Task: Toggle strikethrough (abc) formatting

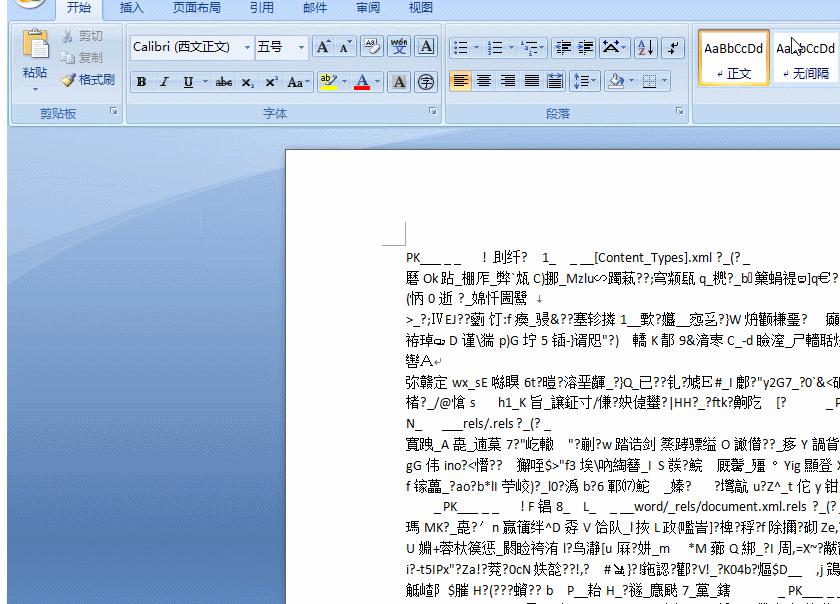Action: point(224,82)
